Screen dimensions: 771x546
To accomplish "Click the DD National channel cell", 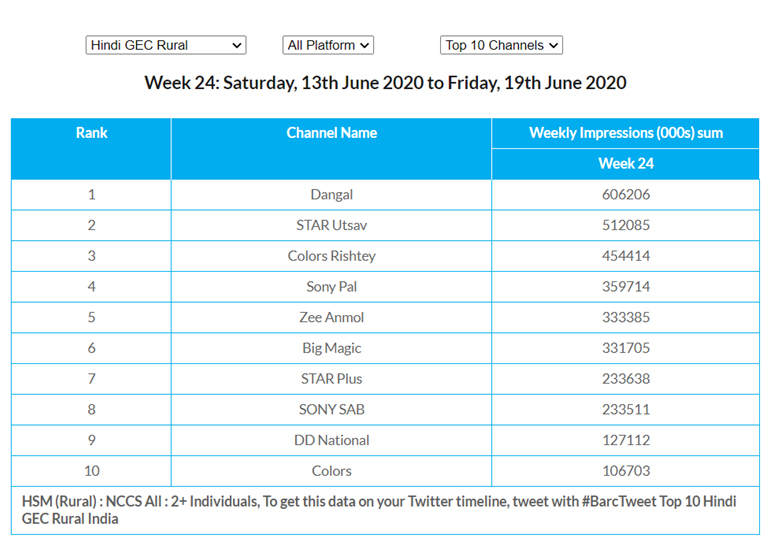I will [331, 440].
